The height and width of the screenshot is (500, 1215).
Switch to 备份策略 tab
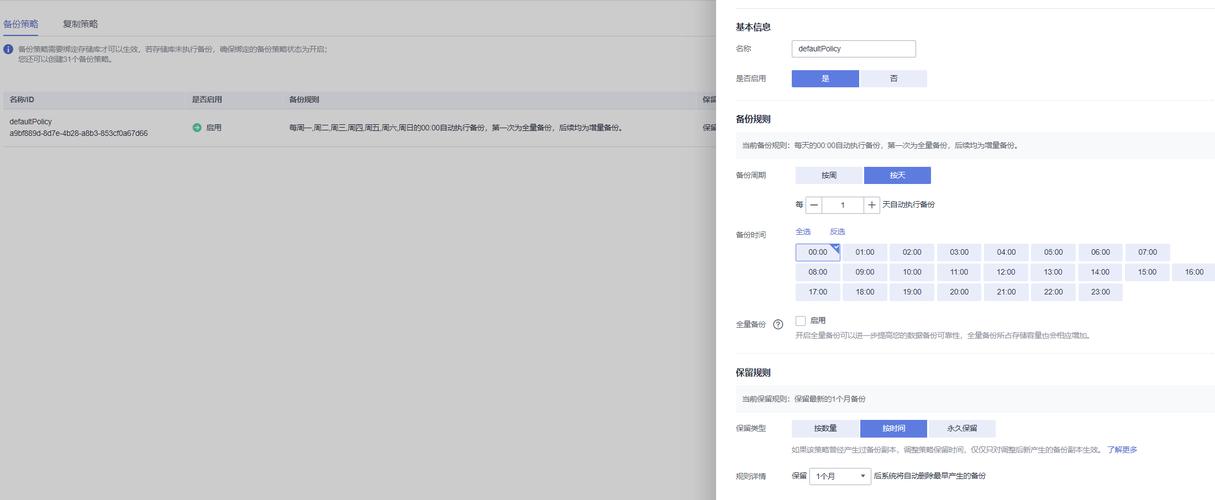[21, 23]
